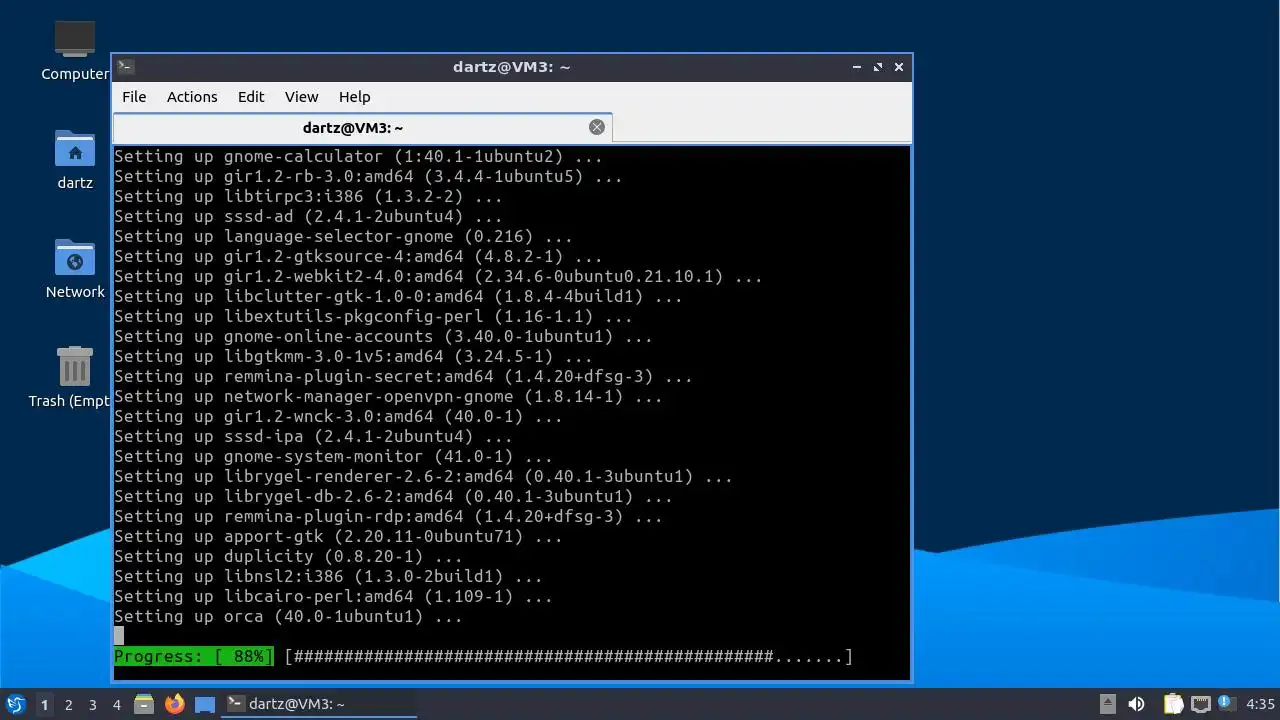
Task: Open the Network desktop icon
Action: (x=75, y=268)
